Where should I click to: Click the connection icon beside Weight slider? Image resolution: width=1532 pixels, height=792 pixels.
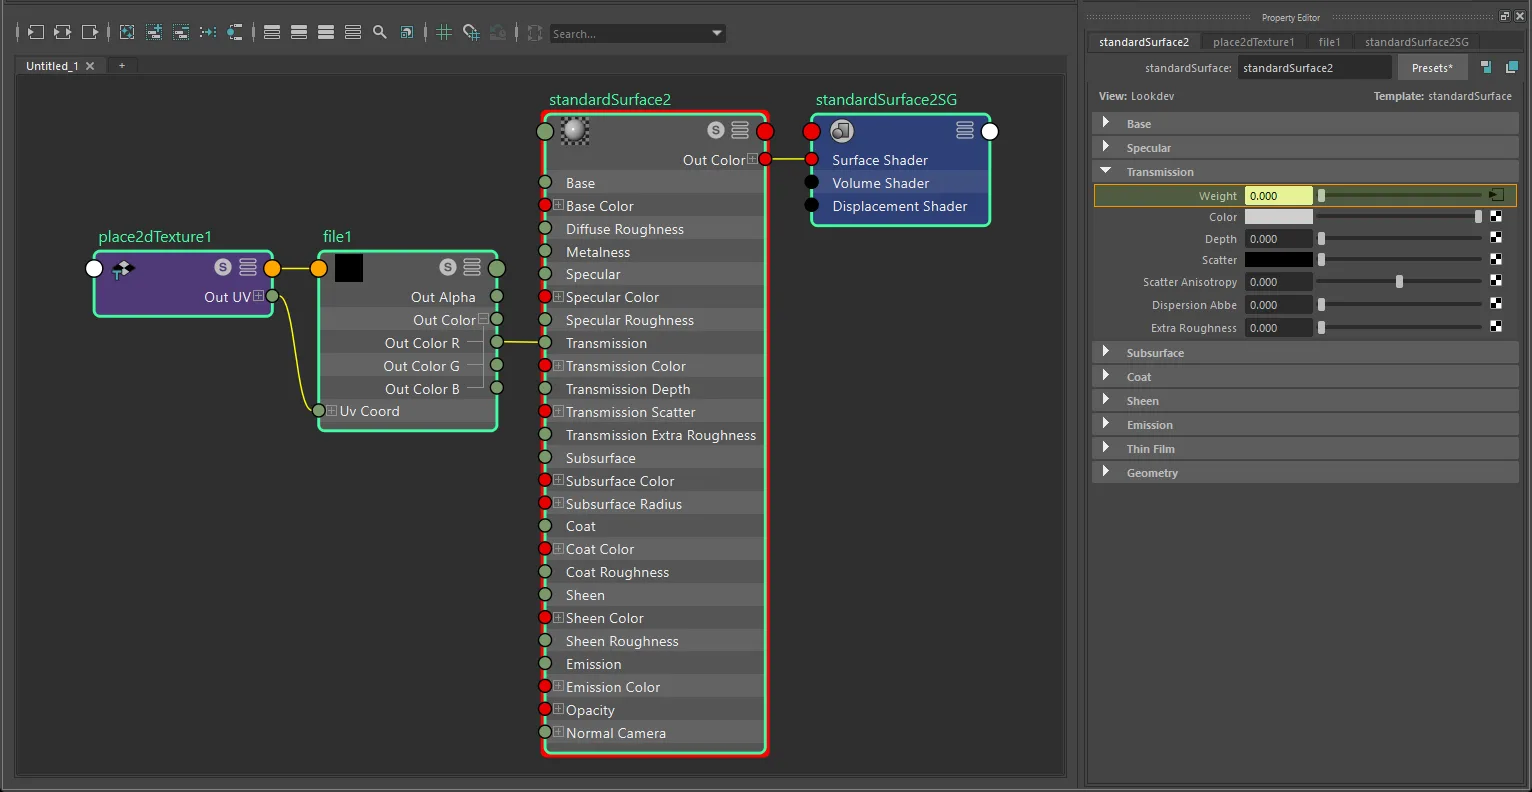pyautogui.click(x=1497, y=195)
